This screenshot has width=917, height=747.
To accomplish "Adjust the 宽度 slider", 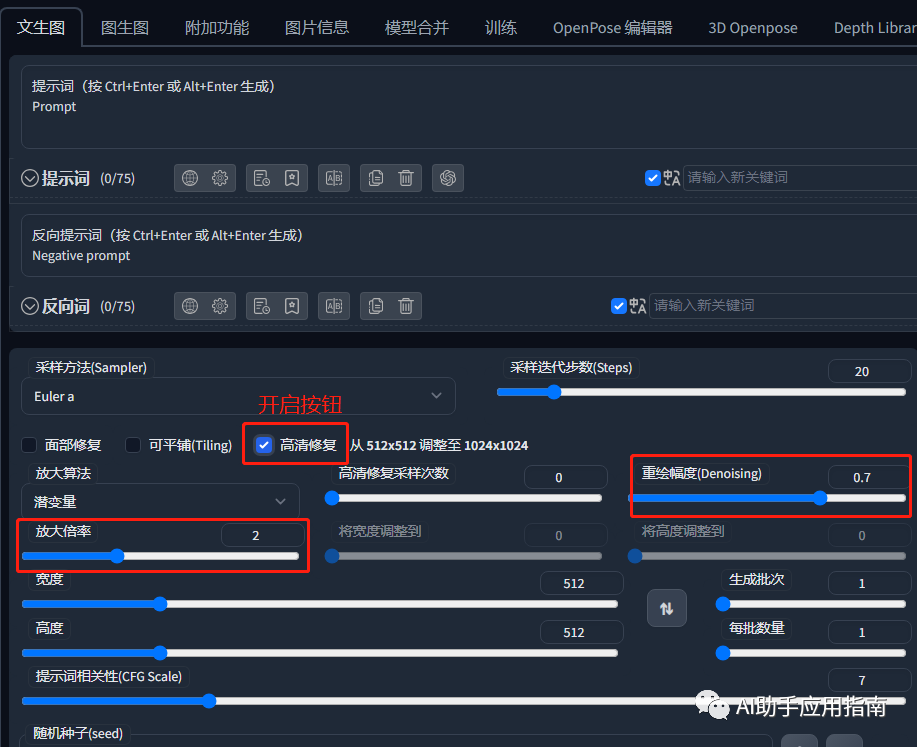I will [320, 604].
